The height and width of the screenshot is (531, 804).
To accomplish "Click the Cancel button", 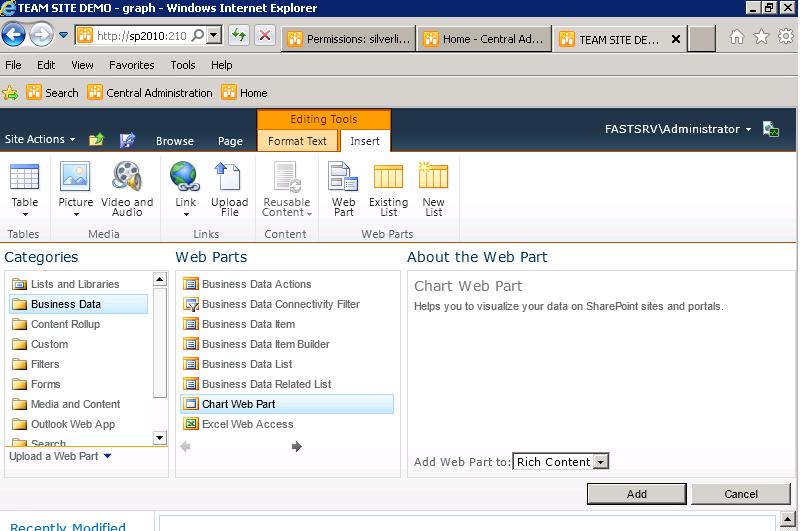I will coord(740,494).
